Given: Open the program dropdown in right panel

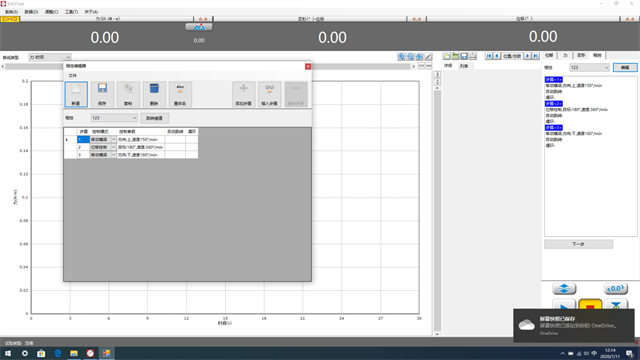Looking at the screenshot, I should (589, 67).
